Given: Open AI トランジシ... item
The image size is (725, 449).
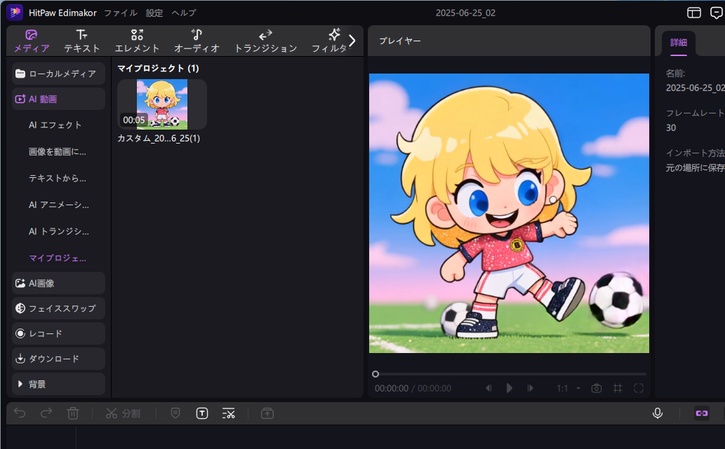Looking at the screenshot, I should pyautogui.click(x=59, y=232).
